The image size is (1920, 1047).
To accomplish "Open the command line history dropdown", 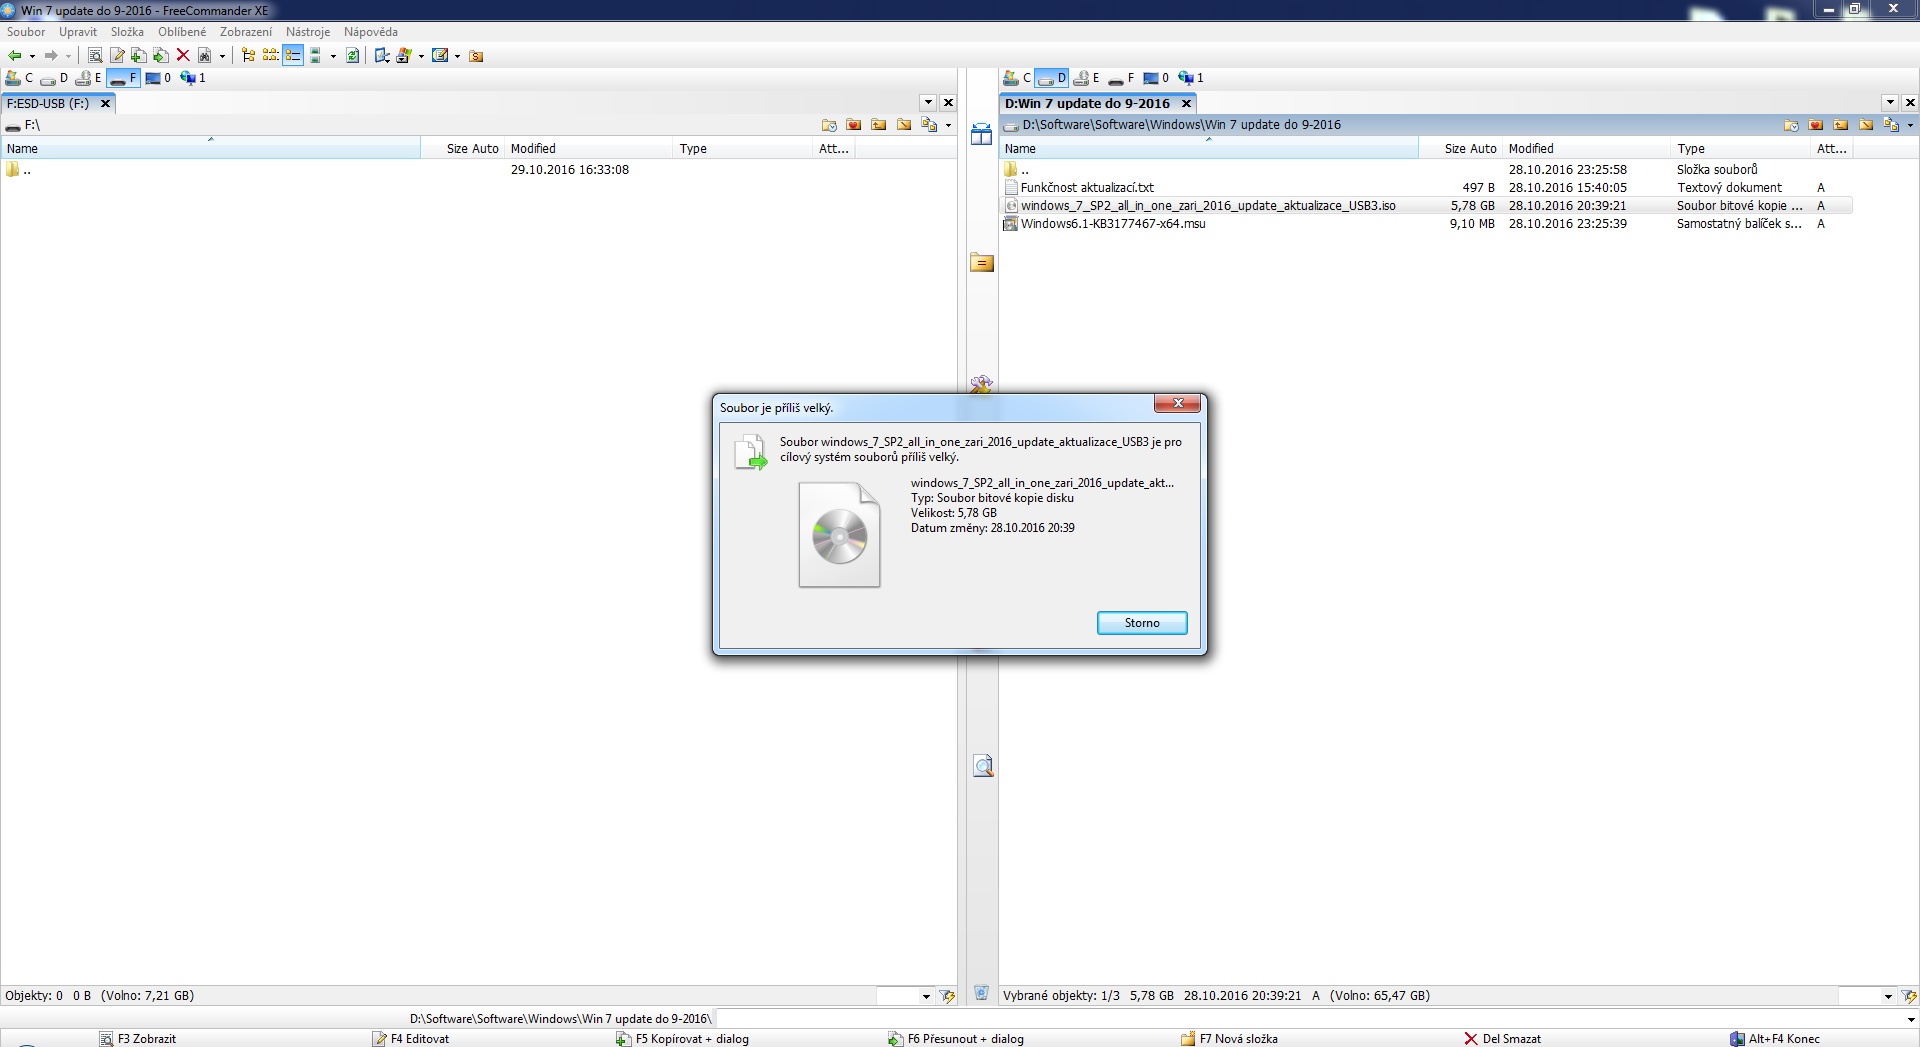I will pos(1911,1019).
